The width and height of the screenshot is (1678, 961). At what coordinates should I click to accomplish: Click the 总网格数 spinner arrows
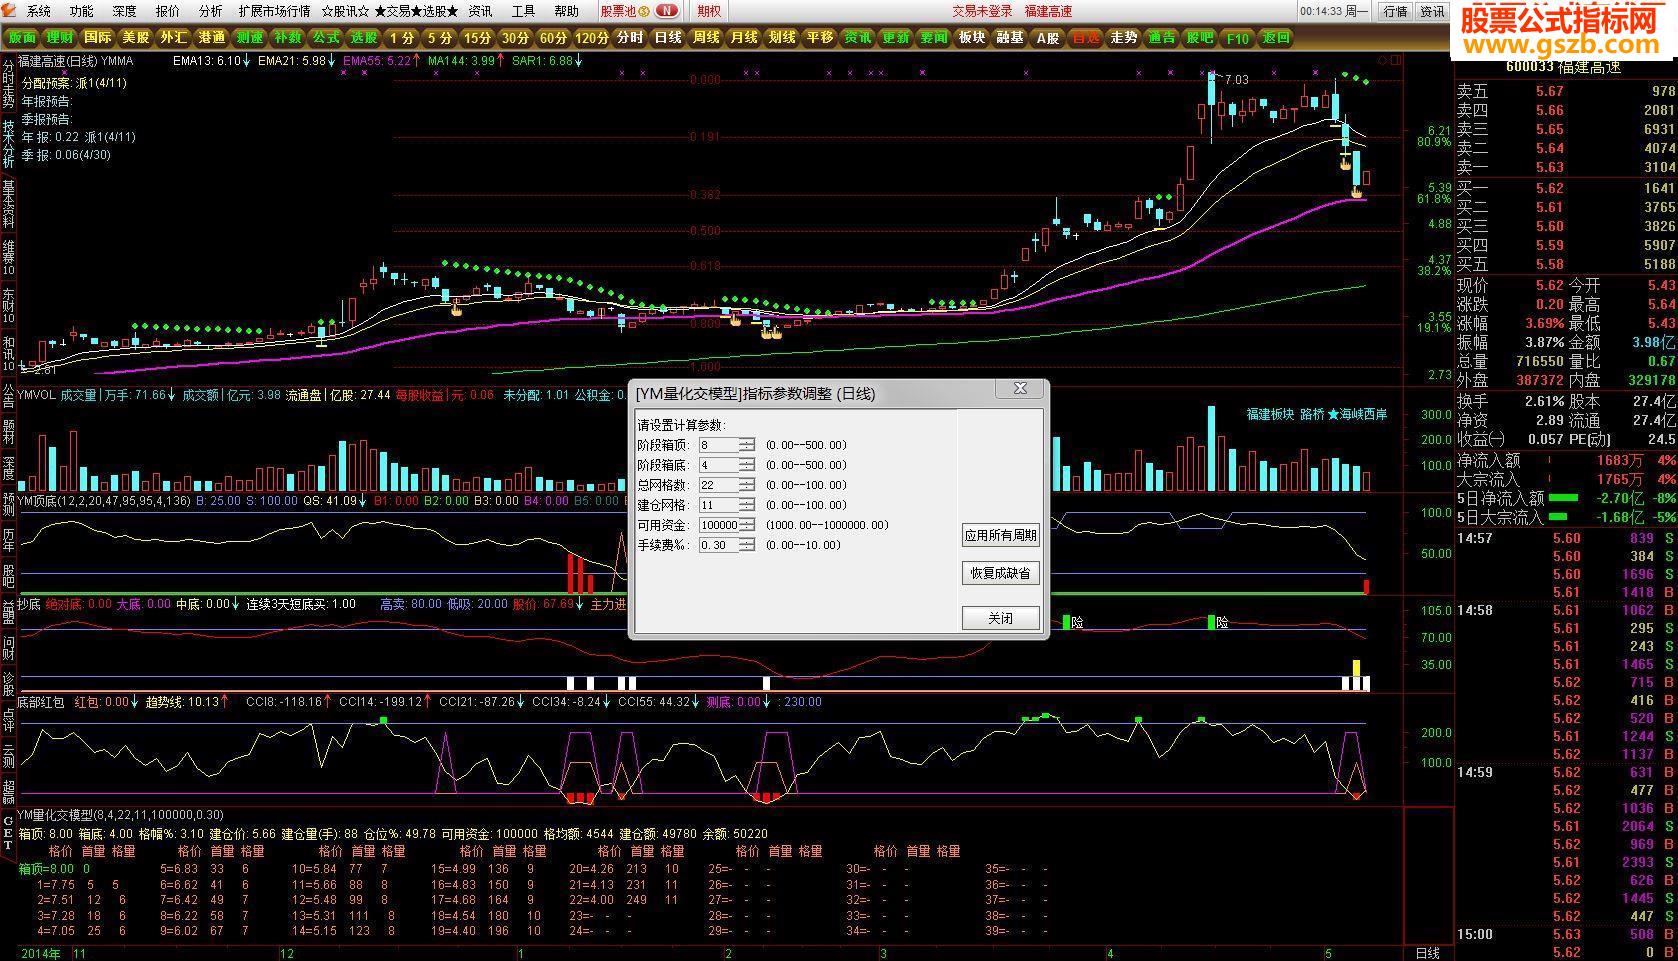[x=747, y=485]
